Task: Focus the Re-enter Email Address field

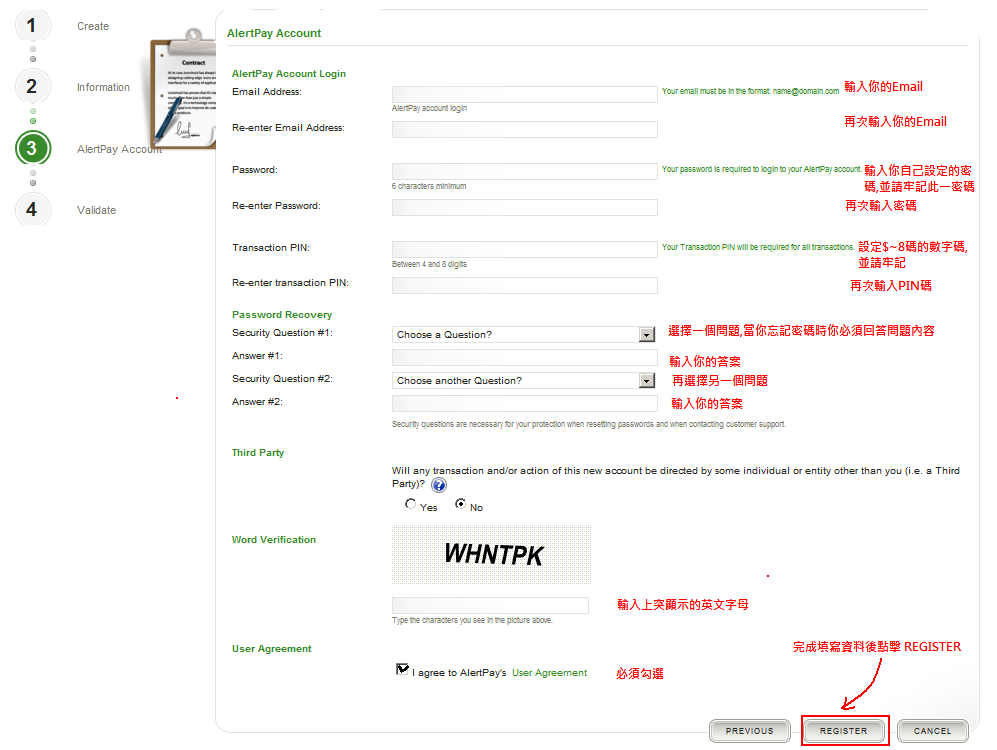Action: pyautogui.click(x=525, y=130)
